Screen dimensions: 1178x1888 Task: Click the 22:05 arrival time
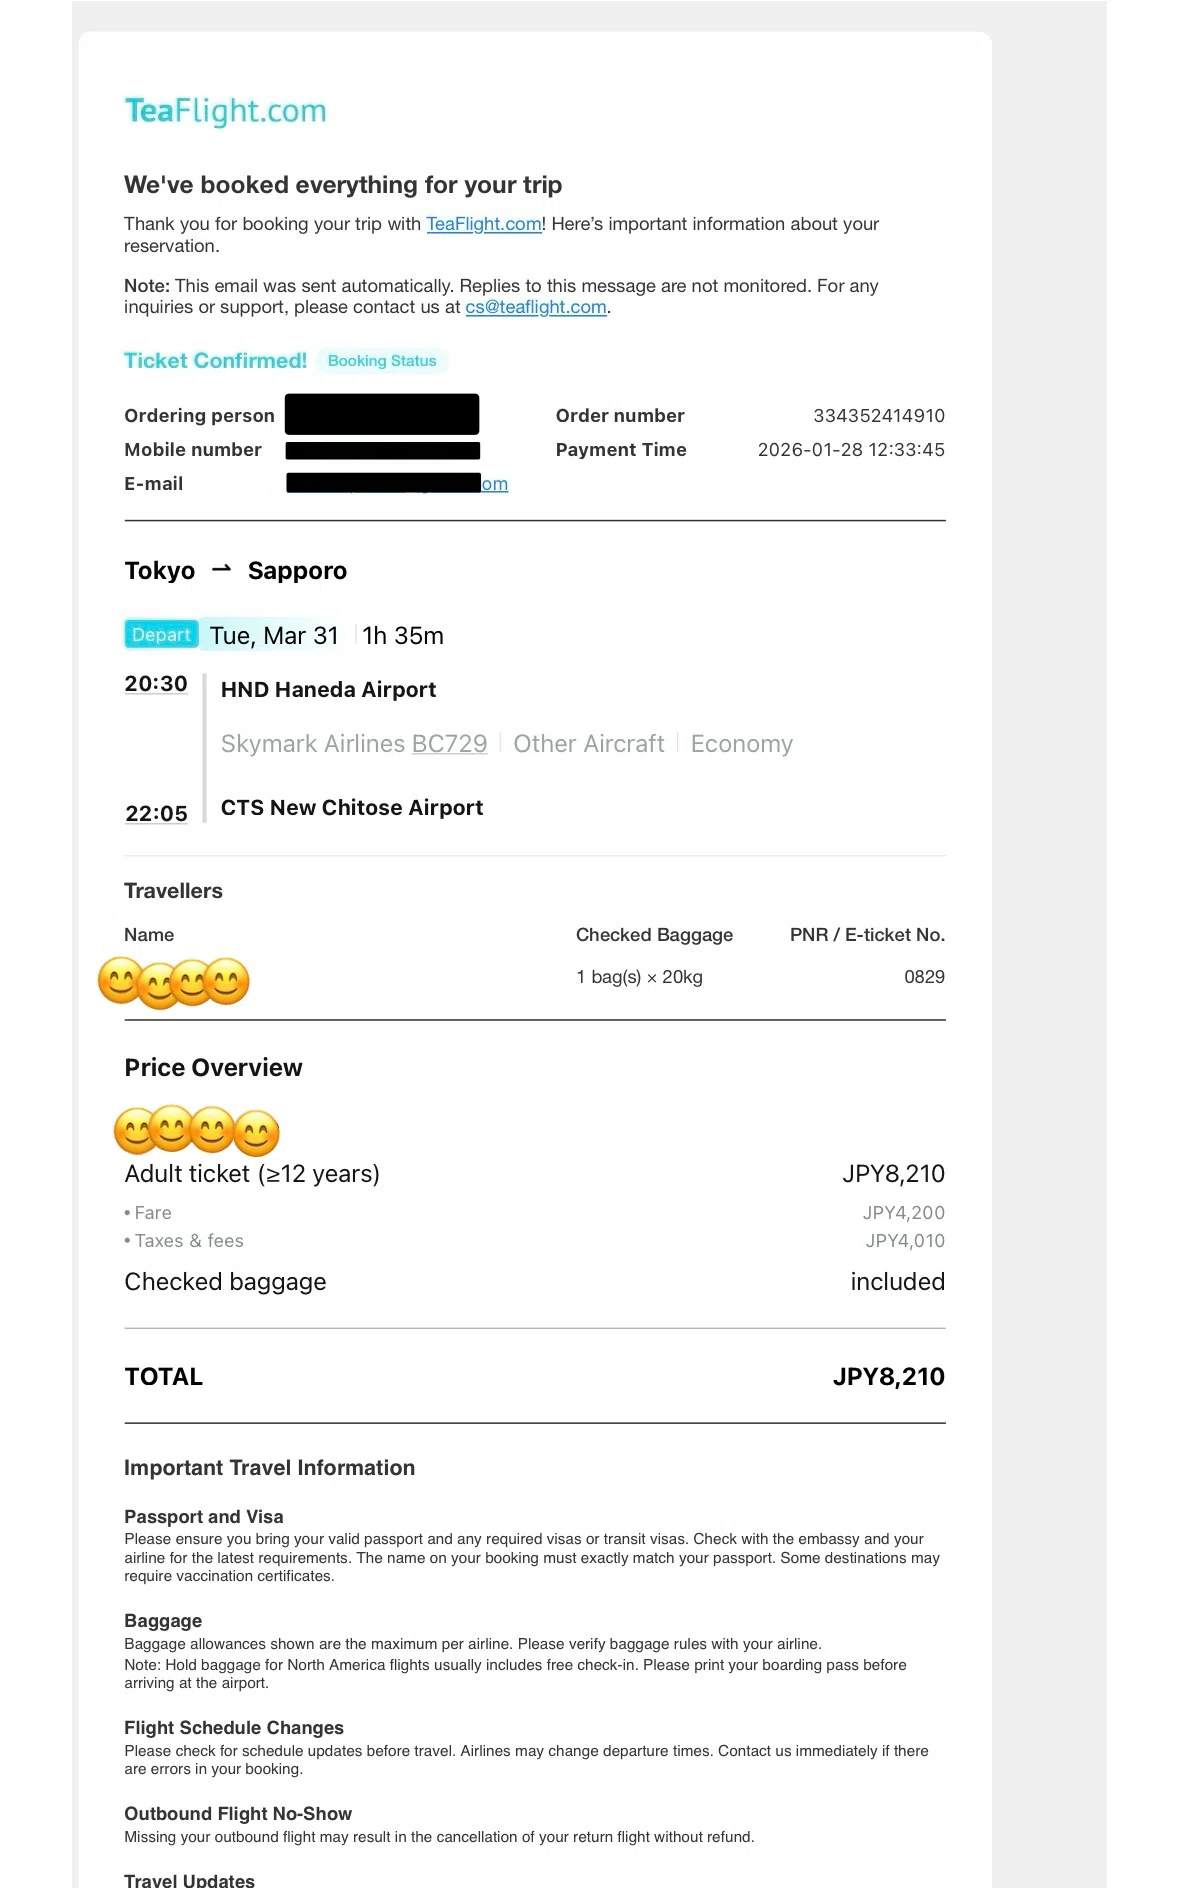pos(156,813)
